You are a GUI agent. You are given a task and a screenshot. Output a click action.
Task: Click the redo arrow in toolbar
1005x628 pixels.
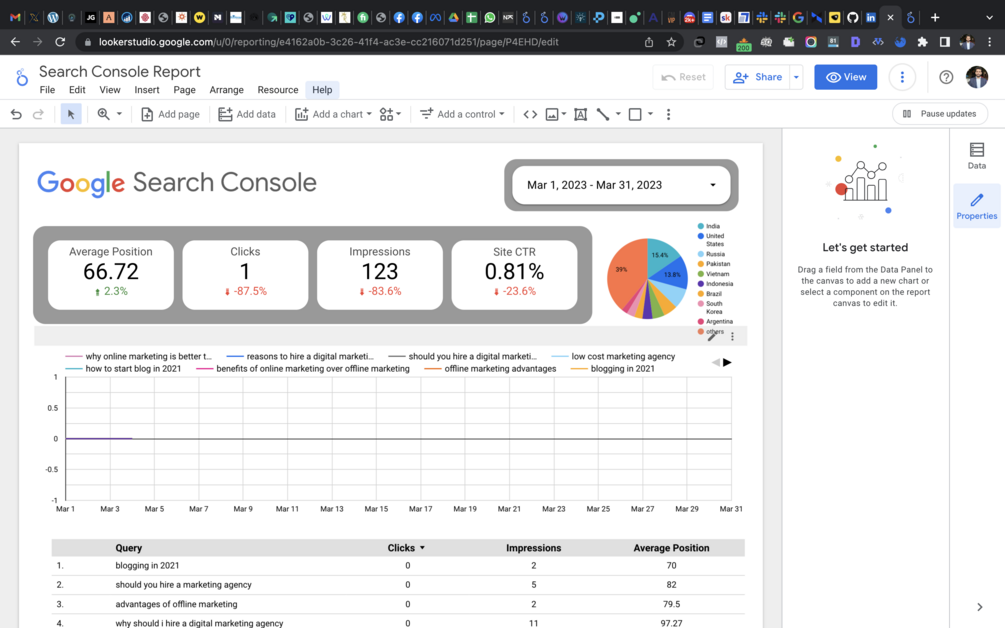[38, 114]
